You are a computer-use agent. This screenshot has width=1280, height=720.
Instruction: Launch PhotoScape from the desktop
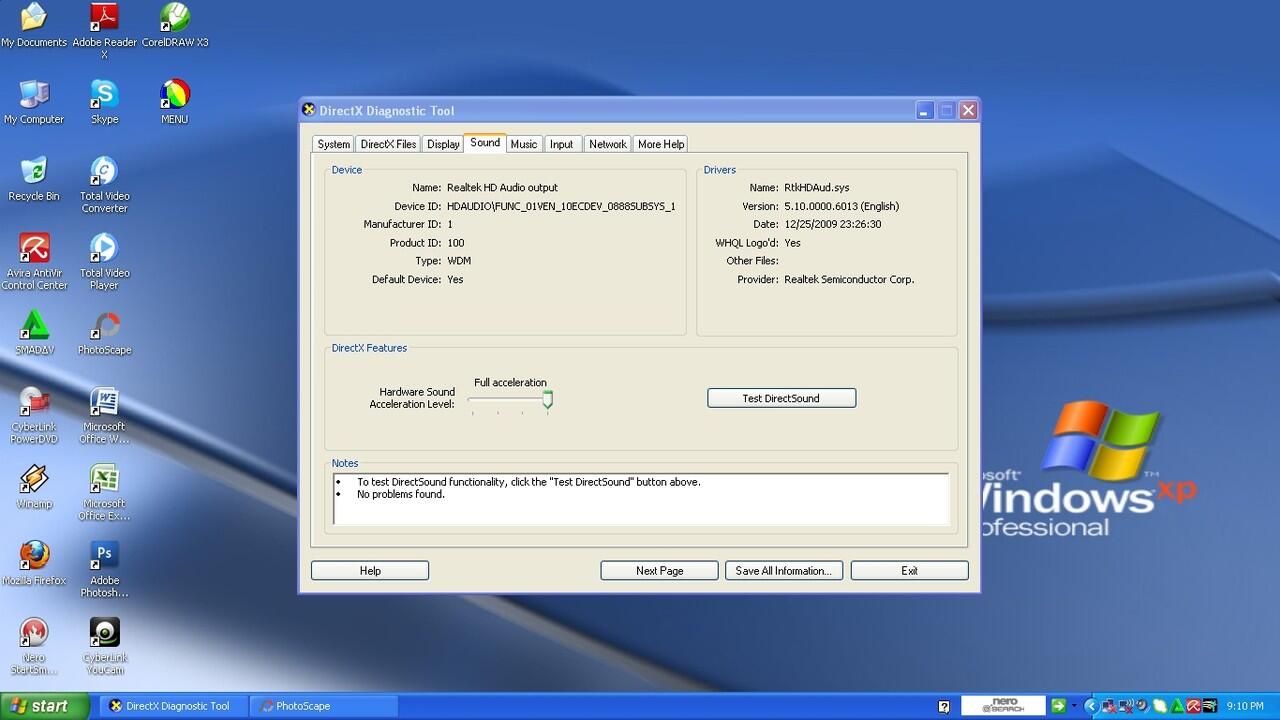coord(104,333)
